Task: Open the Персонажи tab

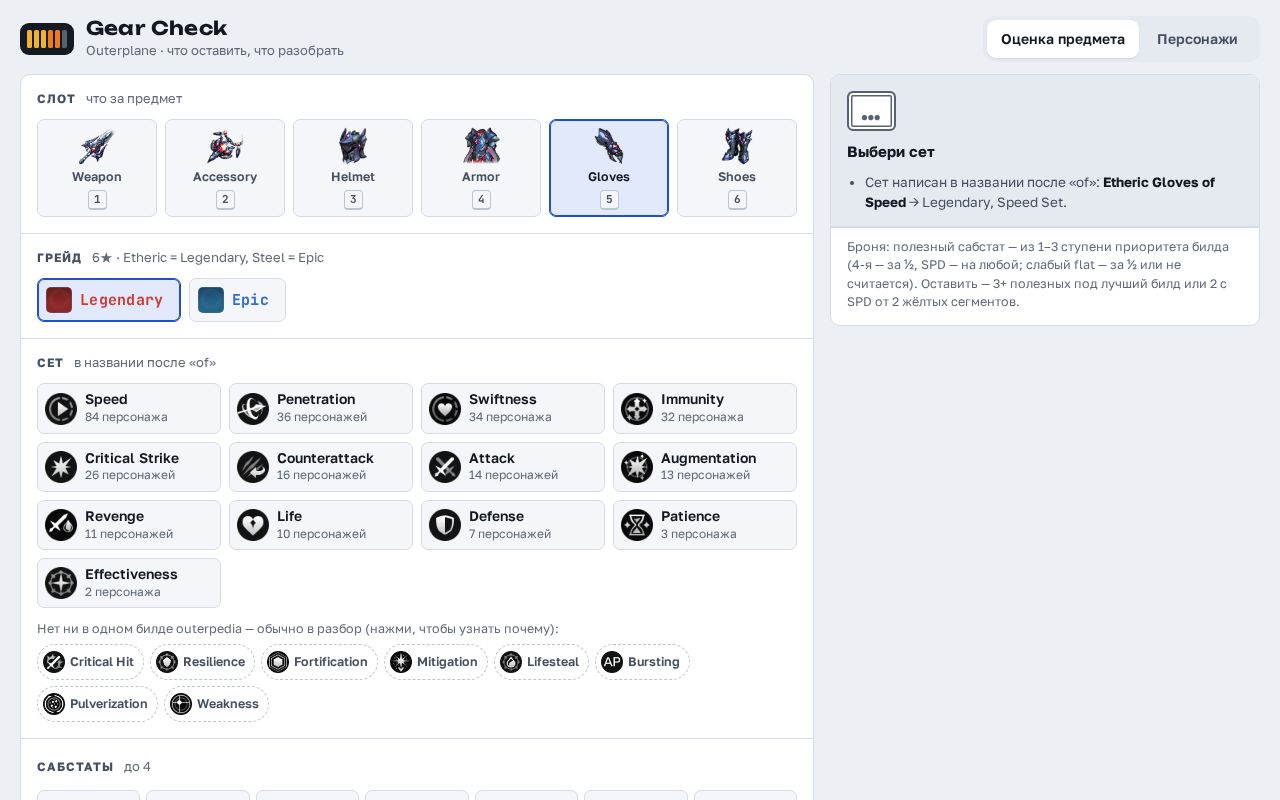Action: tap(1197, 39)
